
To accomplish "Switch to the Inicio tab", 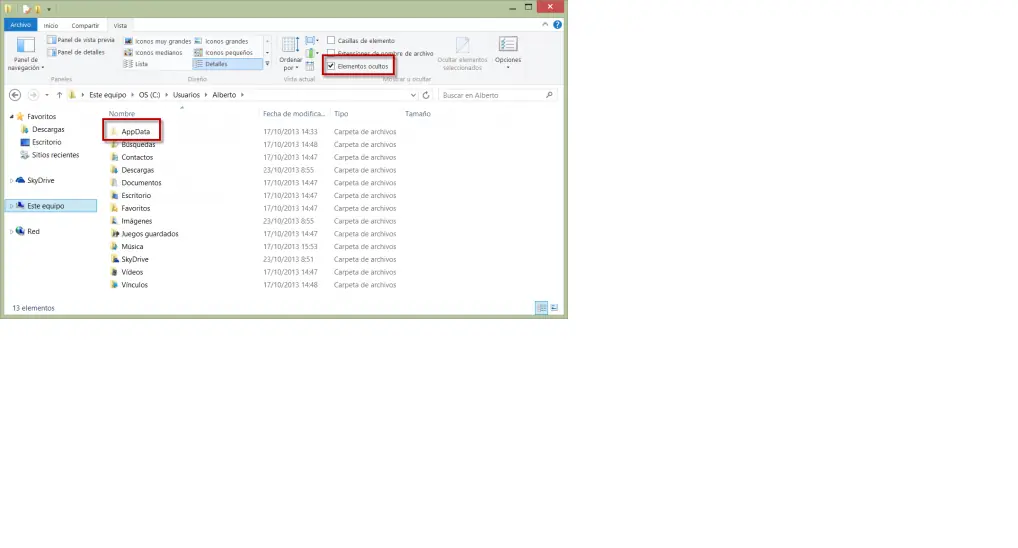I will point(51,25).
